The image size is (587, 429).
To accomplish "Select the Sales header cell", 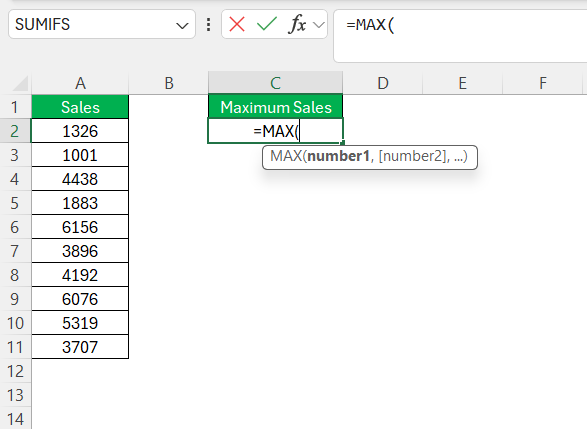I will [x=80, y=107].
